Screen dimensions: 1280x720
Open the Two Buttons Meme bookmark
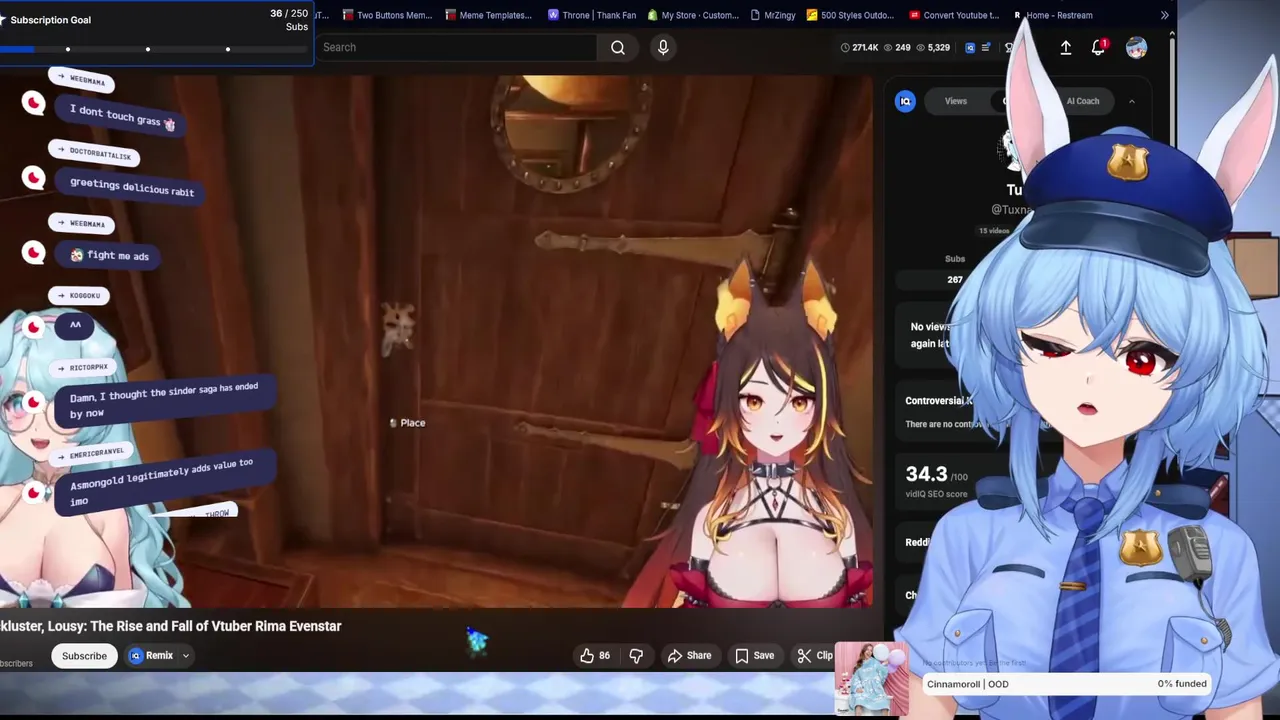(387, 15)
